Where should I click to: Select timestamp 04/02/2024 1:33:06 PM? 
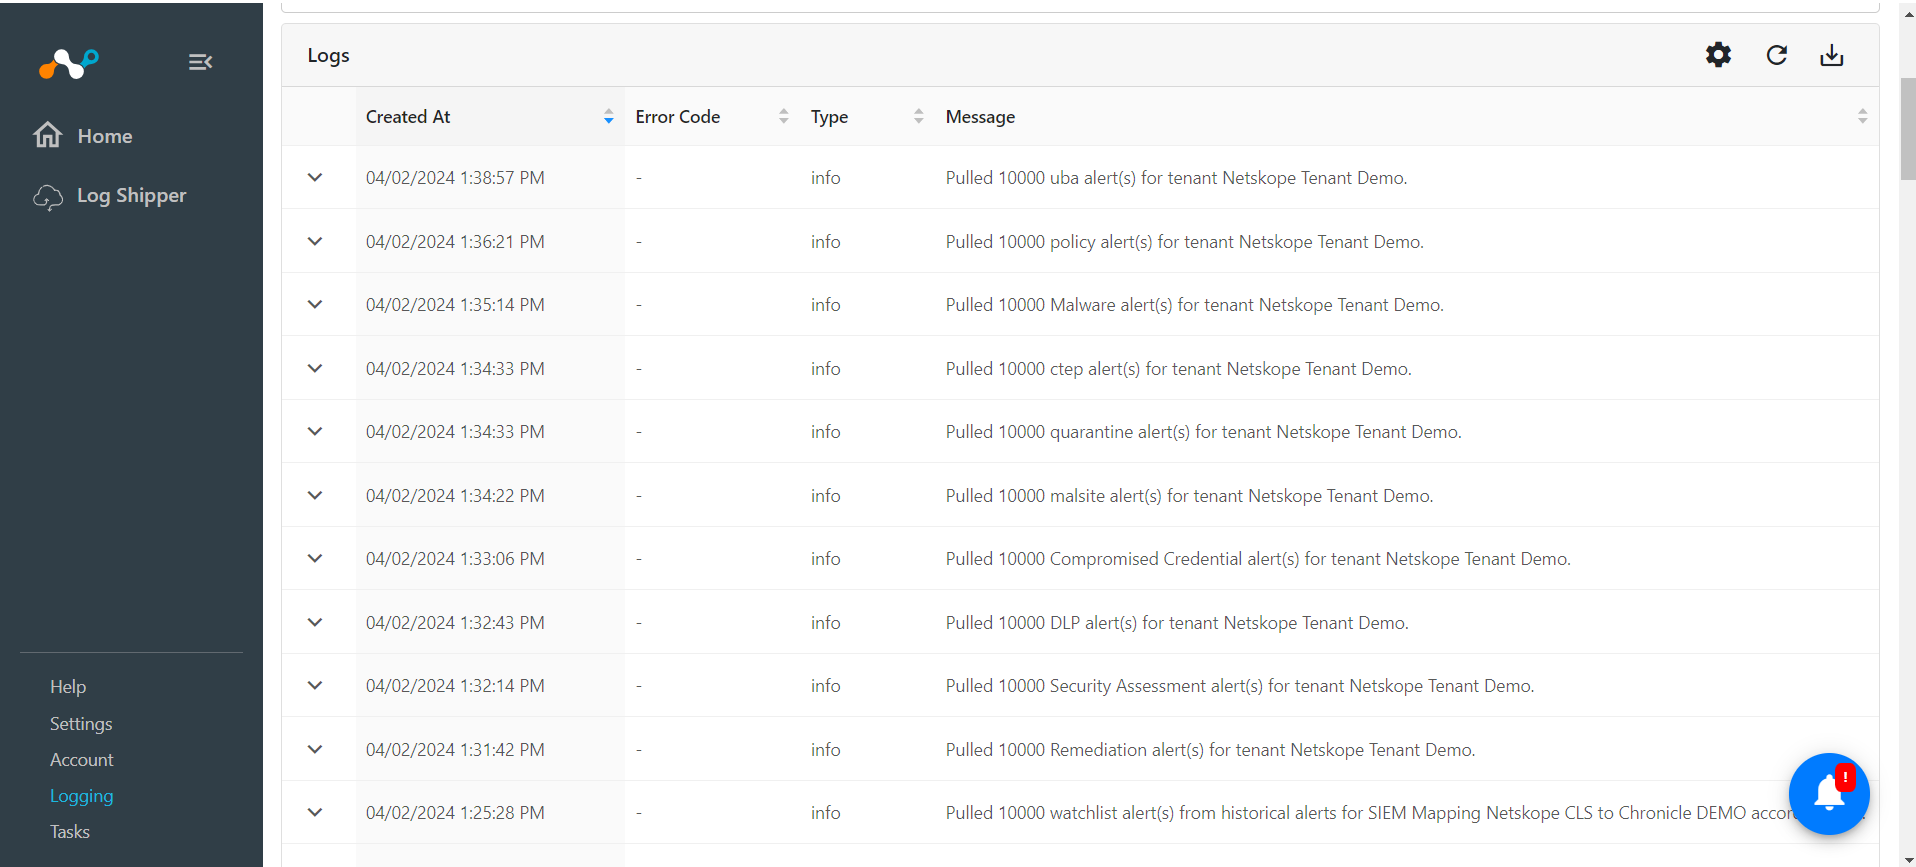(455, 559)
